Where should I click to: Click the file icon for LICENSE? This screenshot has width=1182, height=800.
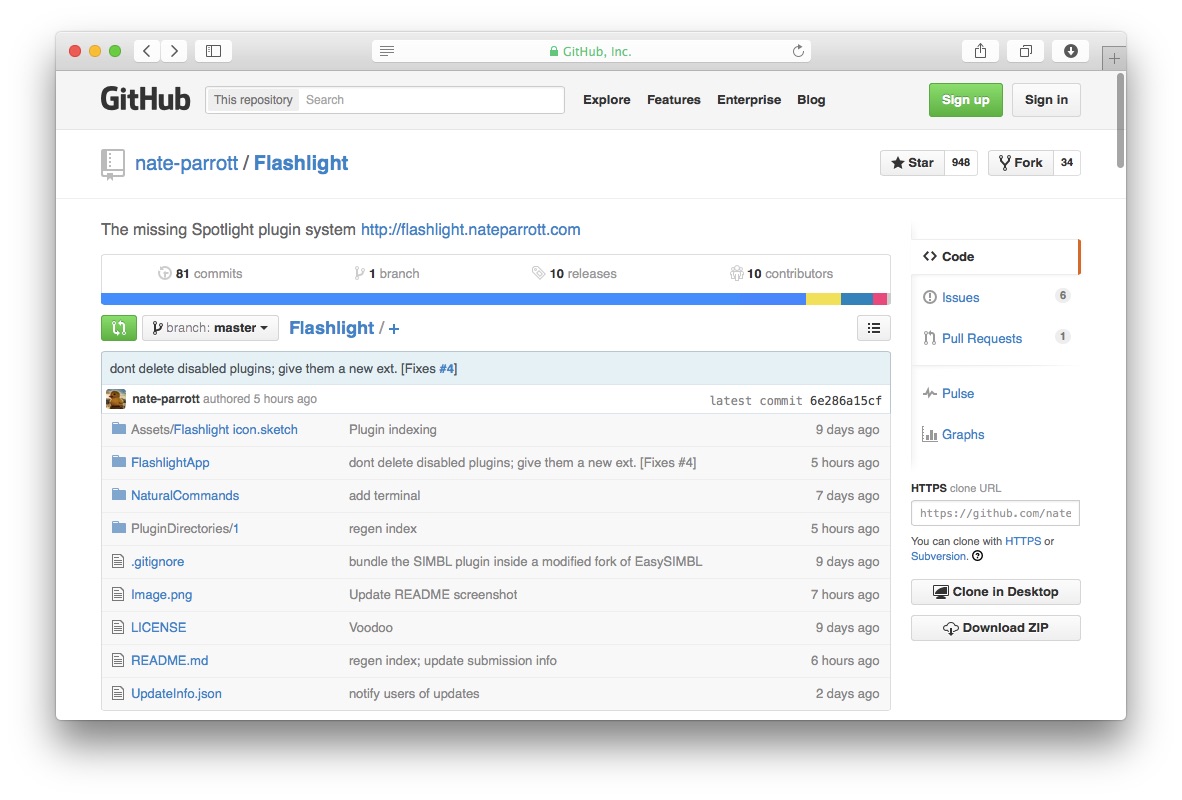tap(118, 627)
